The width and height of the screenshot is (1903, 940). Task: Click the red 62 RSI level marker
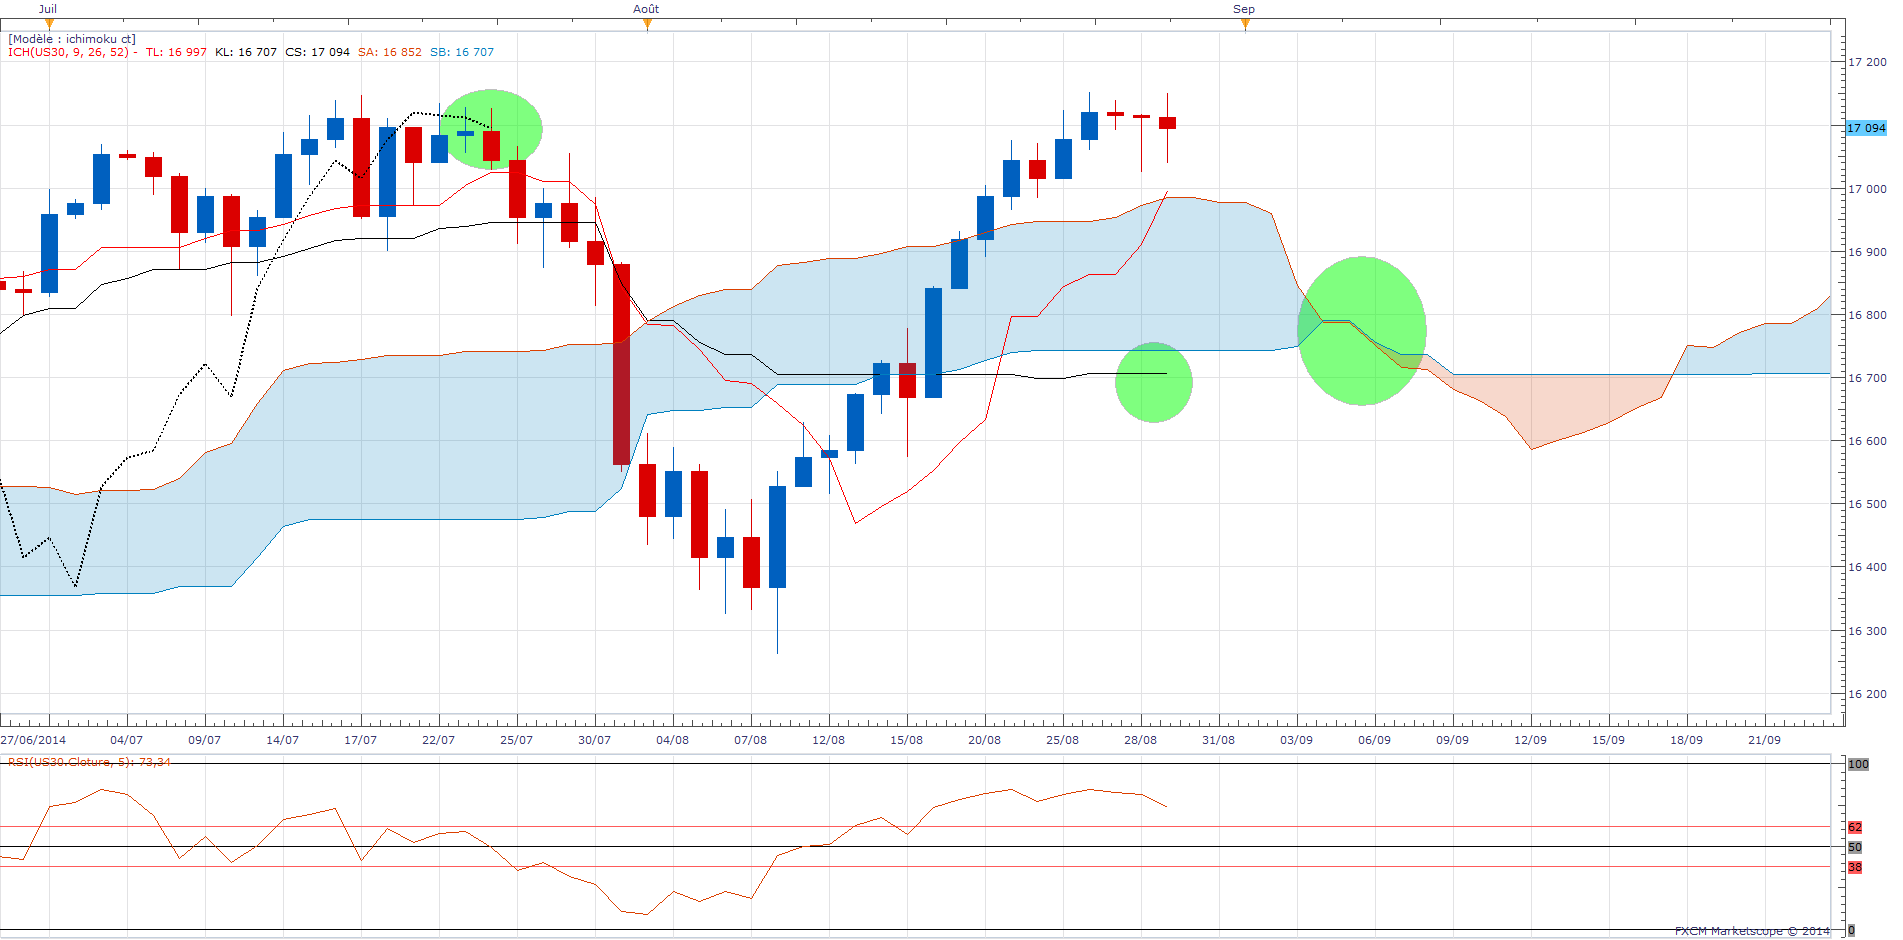click(1855, 827)
